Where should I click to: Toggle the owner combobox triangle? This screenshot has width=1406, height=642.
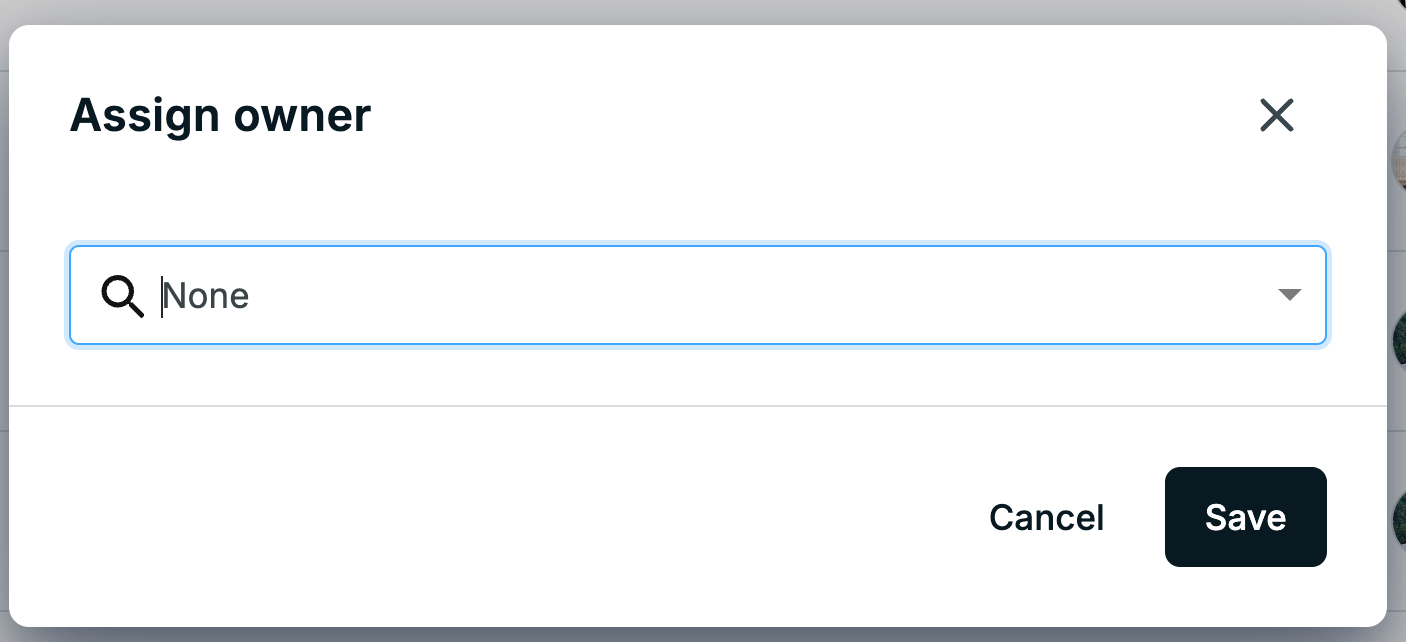[x=1290, y=295]
